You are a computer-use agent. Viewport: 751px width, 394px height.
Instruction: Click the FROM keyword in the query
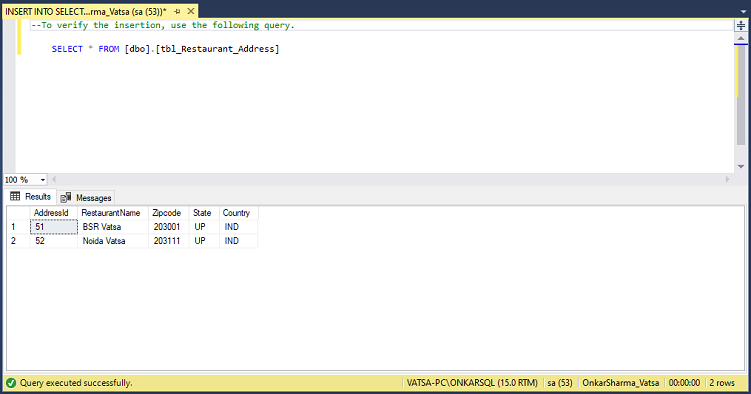[109, 49]
